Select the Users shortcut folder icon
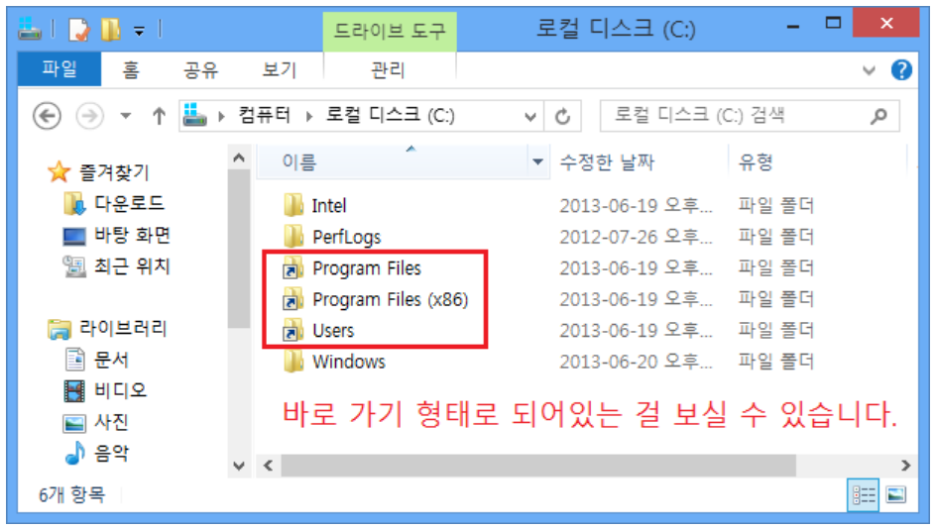 (292, 330)
